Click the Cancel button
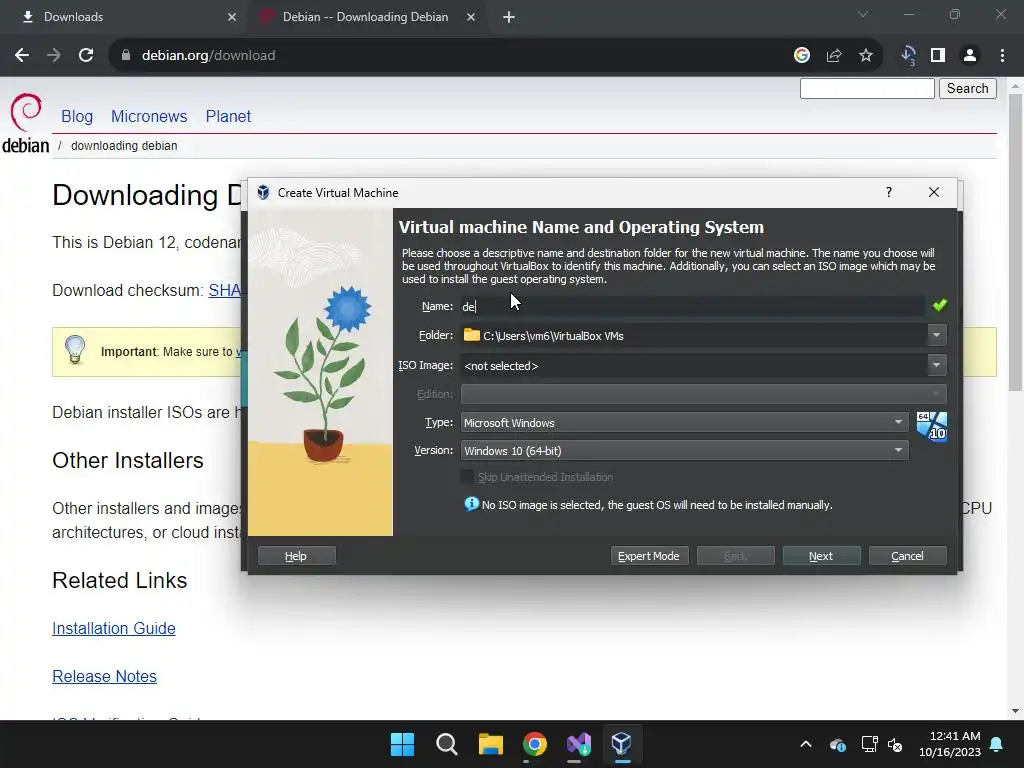1024x768 pixels. [907, 556]
